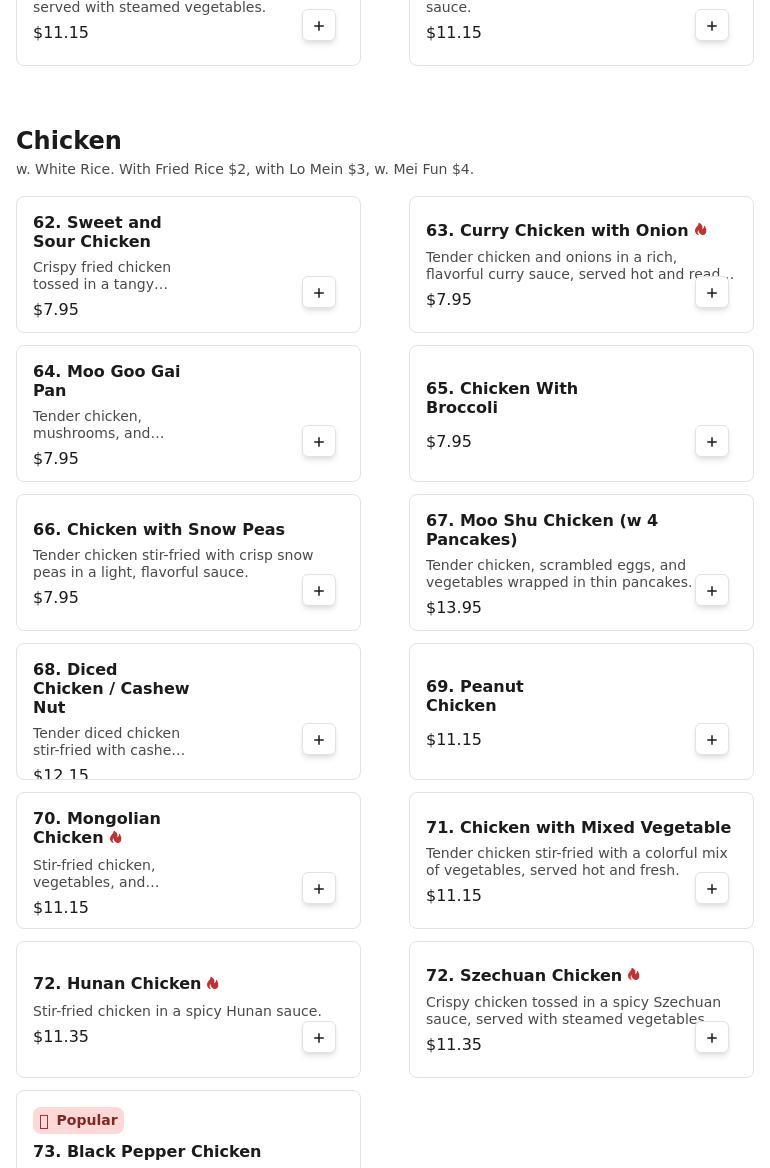Image resolution: width=770 pixels, height=1168 pixels.
Task: Add Mongolian Chicken using plus icon
Action: click(319, 889)
